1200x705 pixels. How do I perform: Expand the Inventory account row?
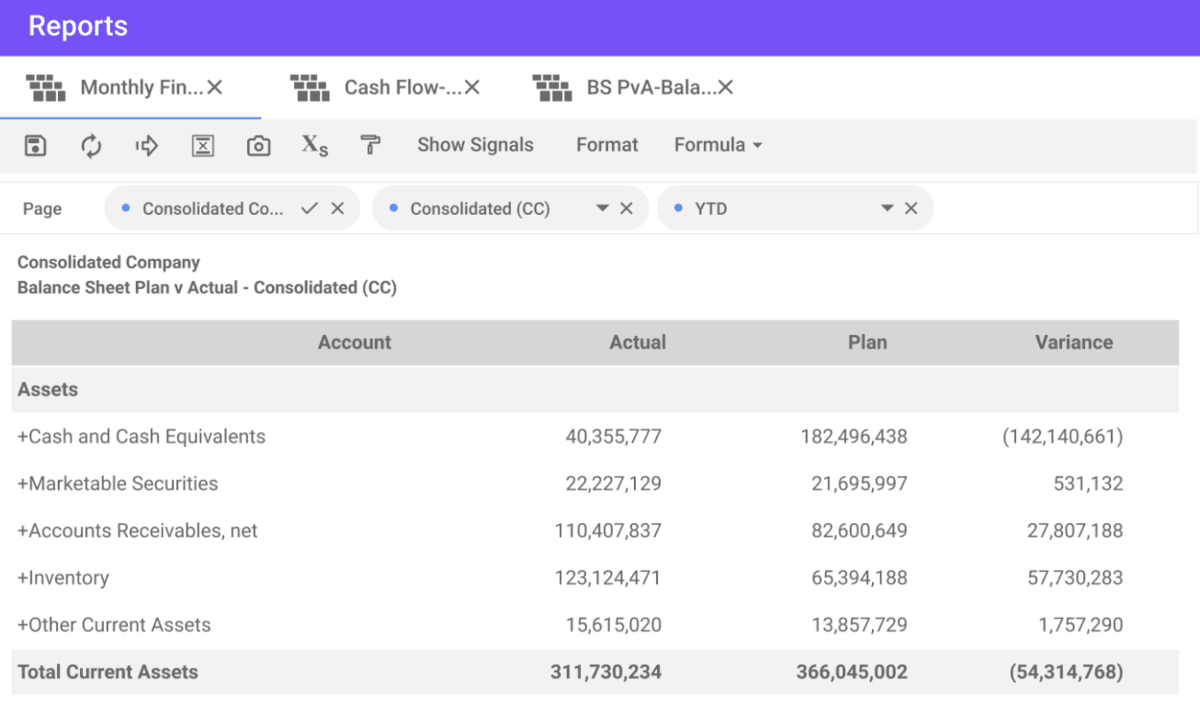pyautogui.click(x=23, y=578)
